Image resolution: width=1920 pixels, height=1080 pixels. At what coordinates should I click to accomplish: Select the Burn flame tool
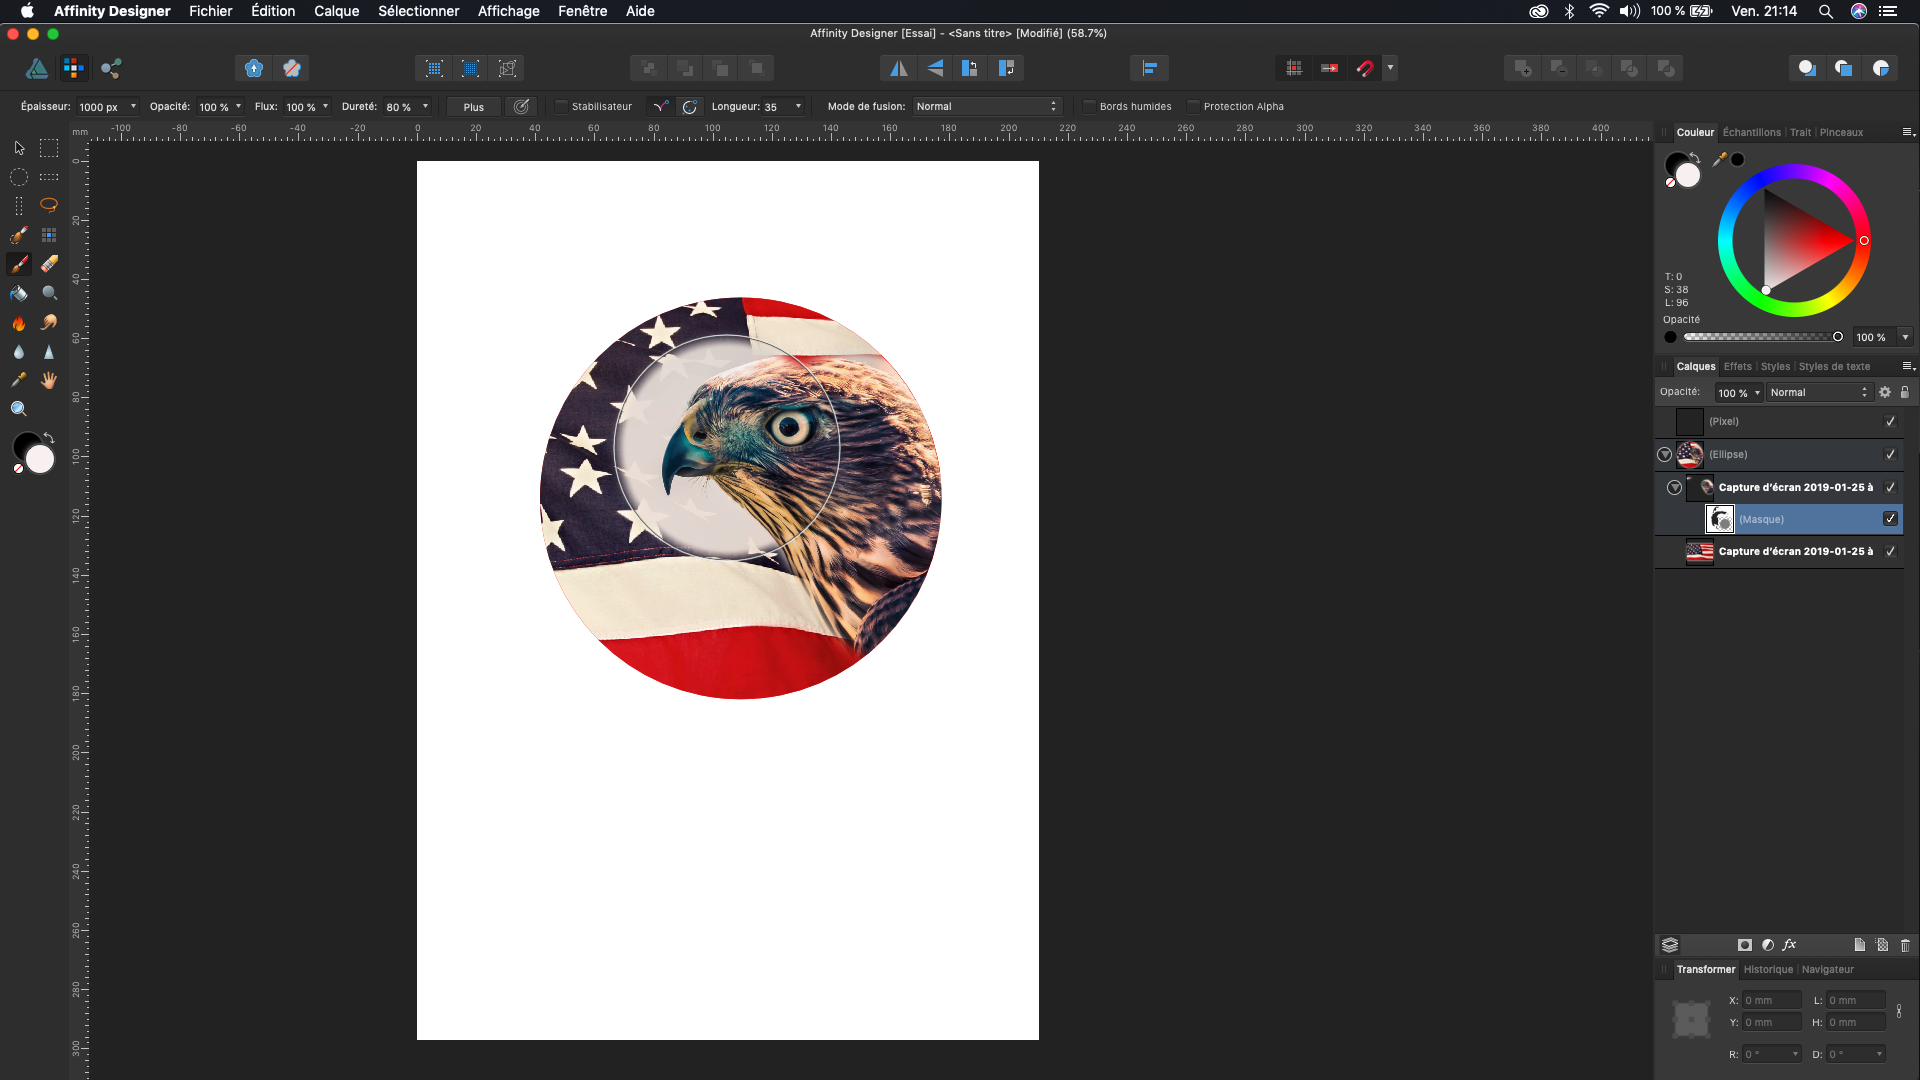point(19,323)
